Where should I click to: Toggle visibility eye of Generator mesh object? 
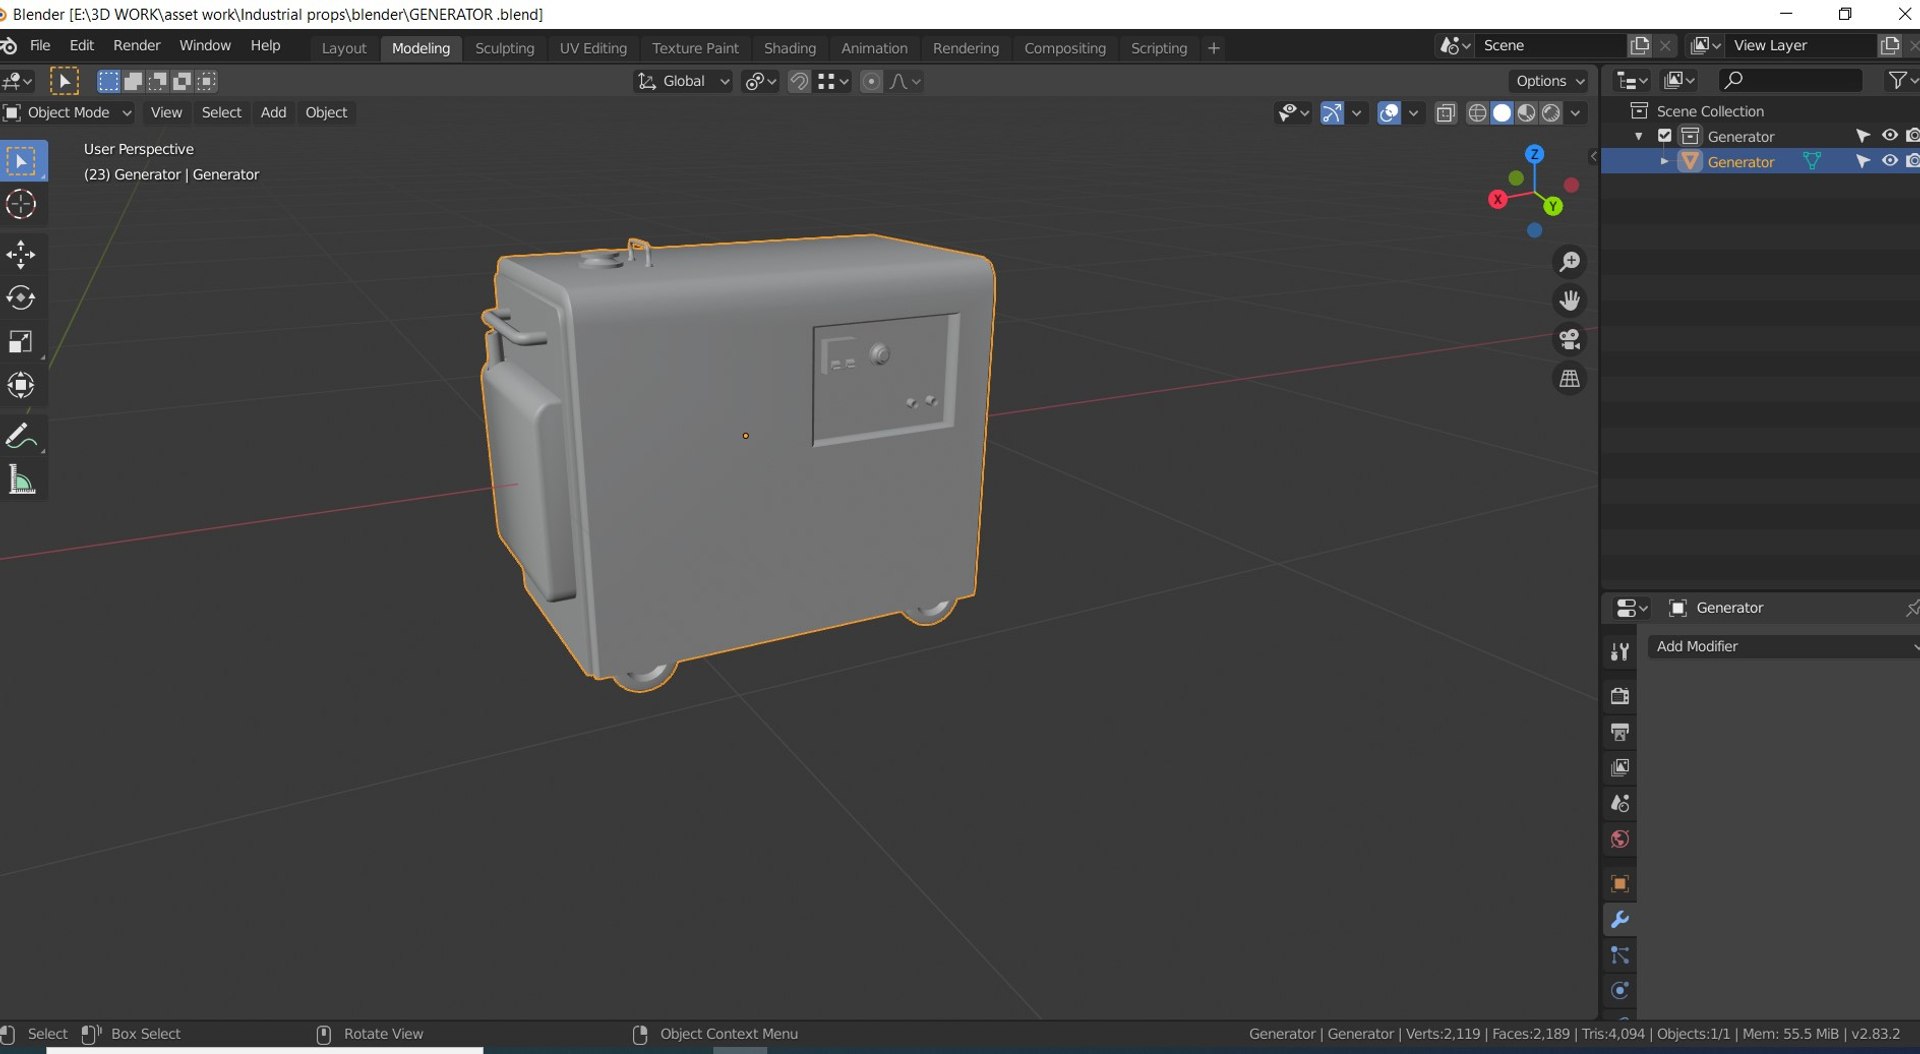coord(1889,161)
